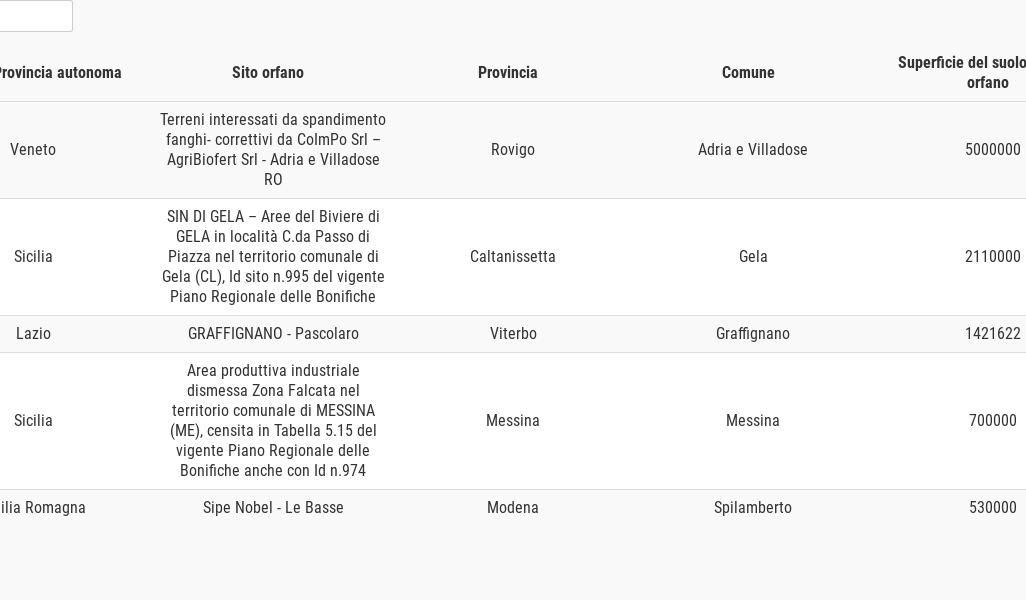This screenshot has width=1026, height=600.
Task: Select the Spilamberto comune cell
Action: 753,508
